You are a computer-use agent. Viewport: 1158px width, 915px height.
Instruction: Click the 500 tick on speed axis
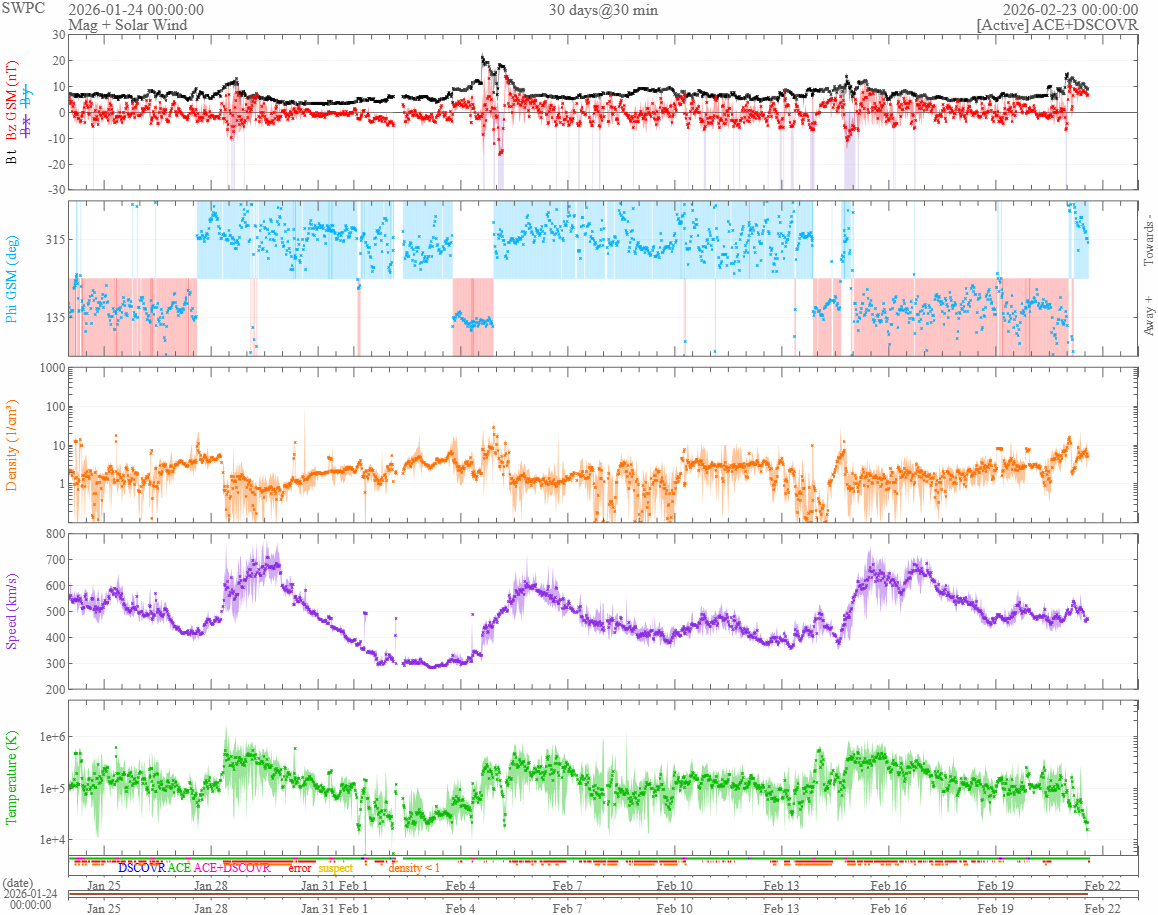[55, 611]
